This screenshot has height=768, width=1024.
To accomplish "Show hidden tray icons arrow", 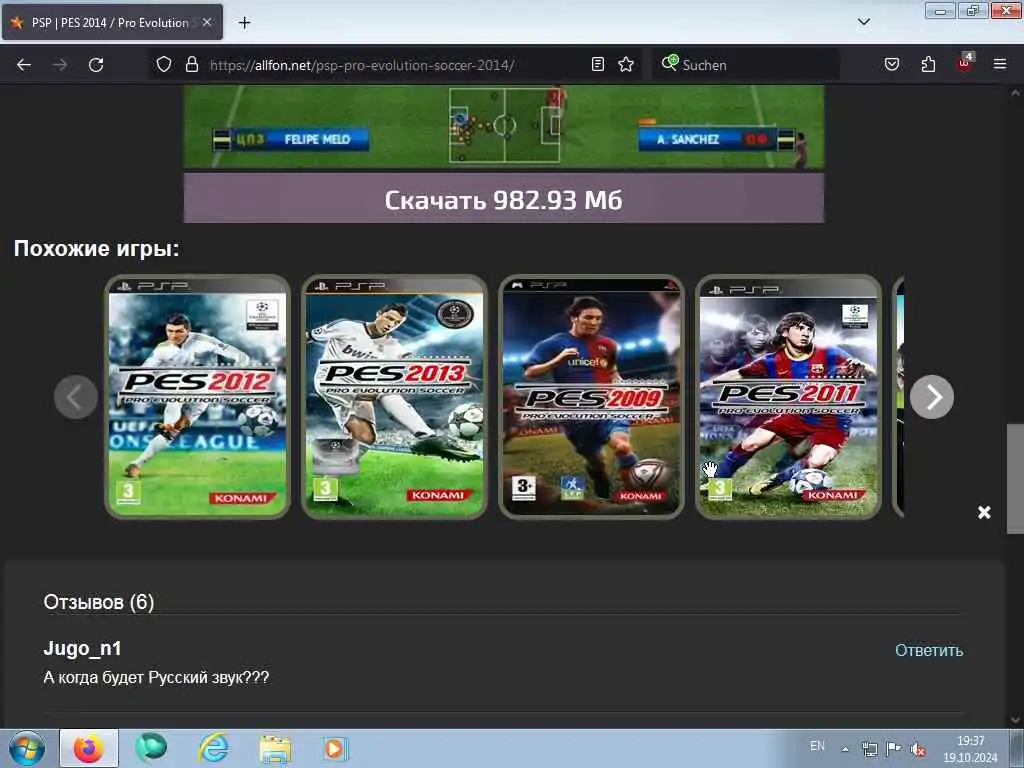I will [845, 749].
